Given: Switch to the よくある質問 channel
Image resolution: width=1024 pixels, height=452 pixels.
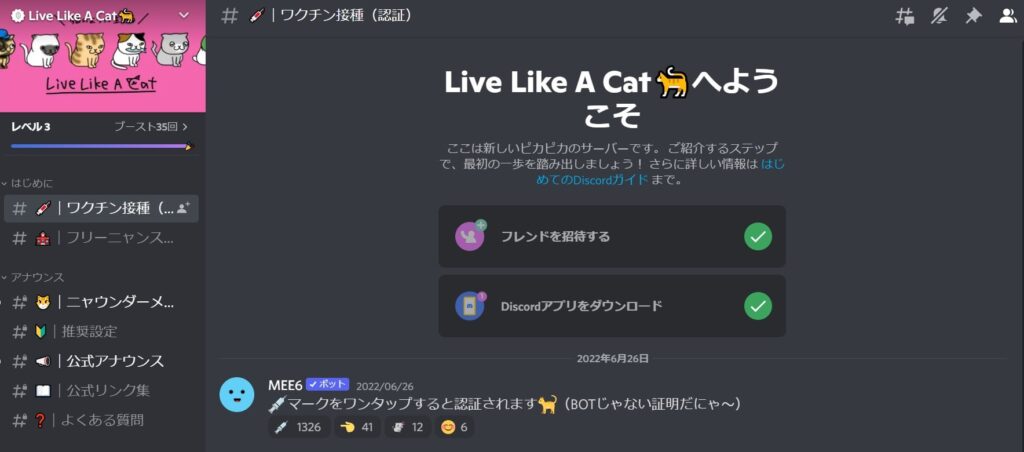Looking at the screenshot, I should coord(101,420).
